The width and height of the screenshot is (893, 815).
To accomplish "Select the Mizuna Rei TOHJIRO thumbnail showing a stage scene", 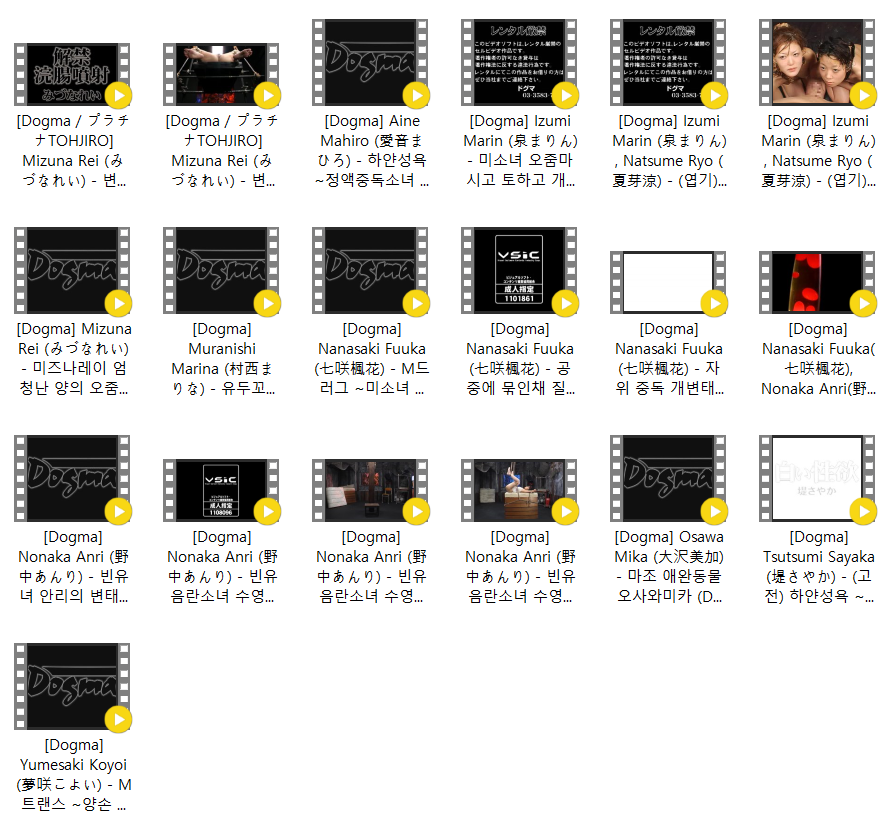I will [x=221, y=75].
